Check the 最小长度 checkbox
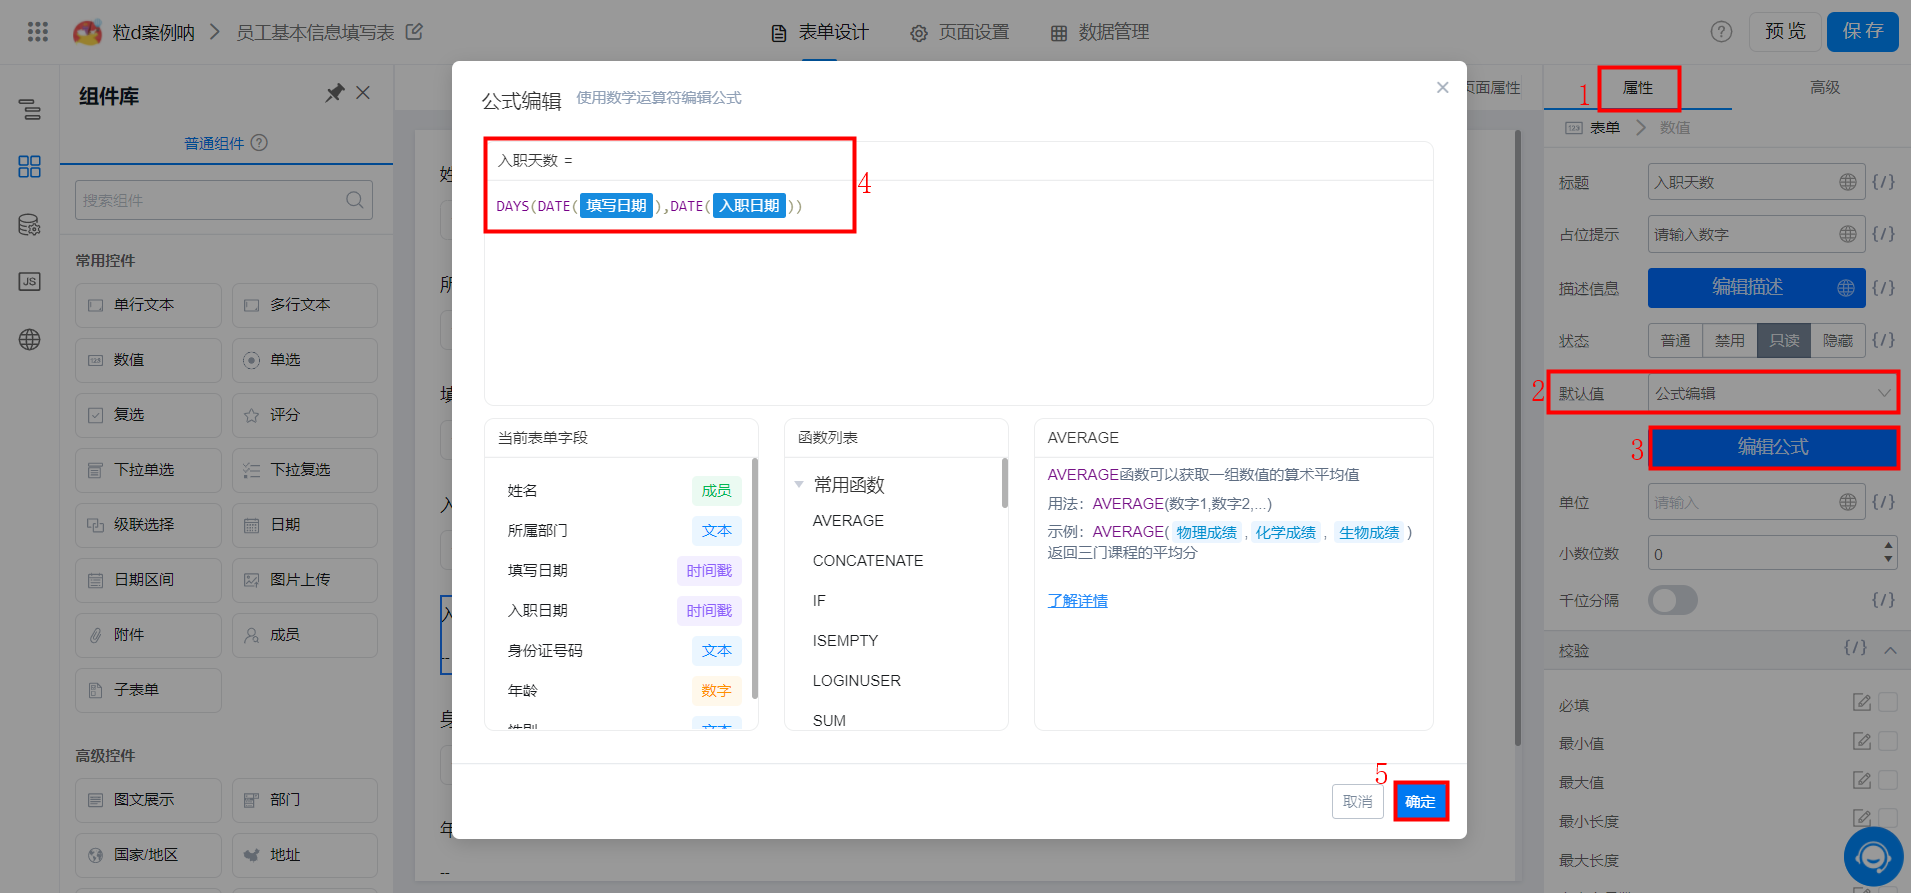This screenshot has height=893, width=1911. [1888, 818]
